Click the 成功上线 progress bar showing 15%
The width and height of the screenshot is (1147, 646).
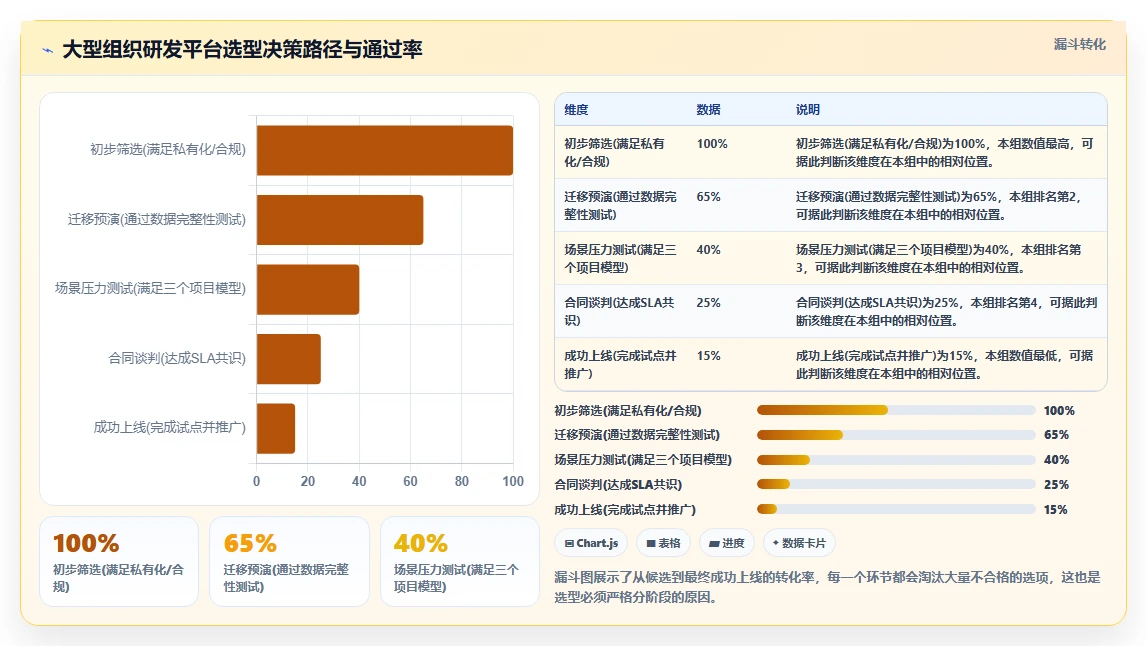pos(896,509)
